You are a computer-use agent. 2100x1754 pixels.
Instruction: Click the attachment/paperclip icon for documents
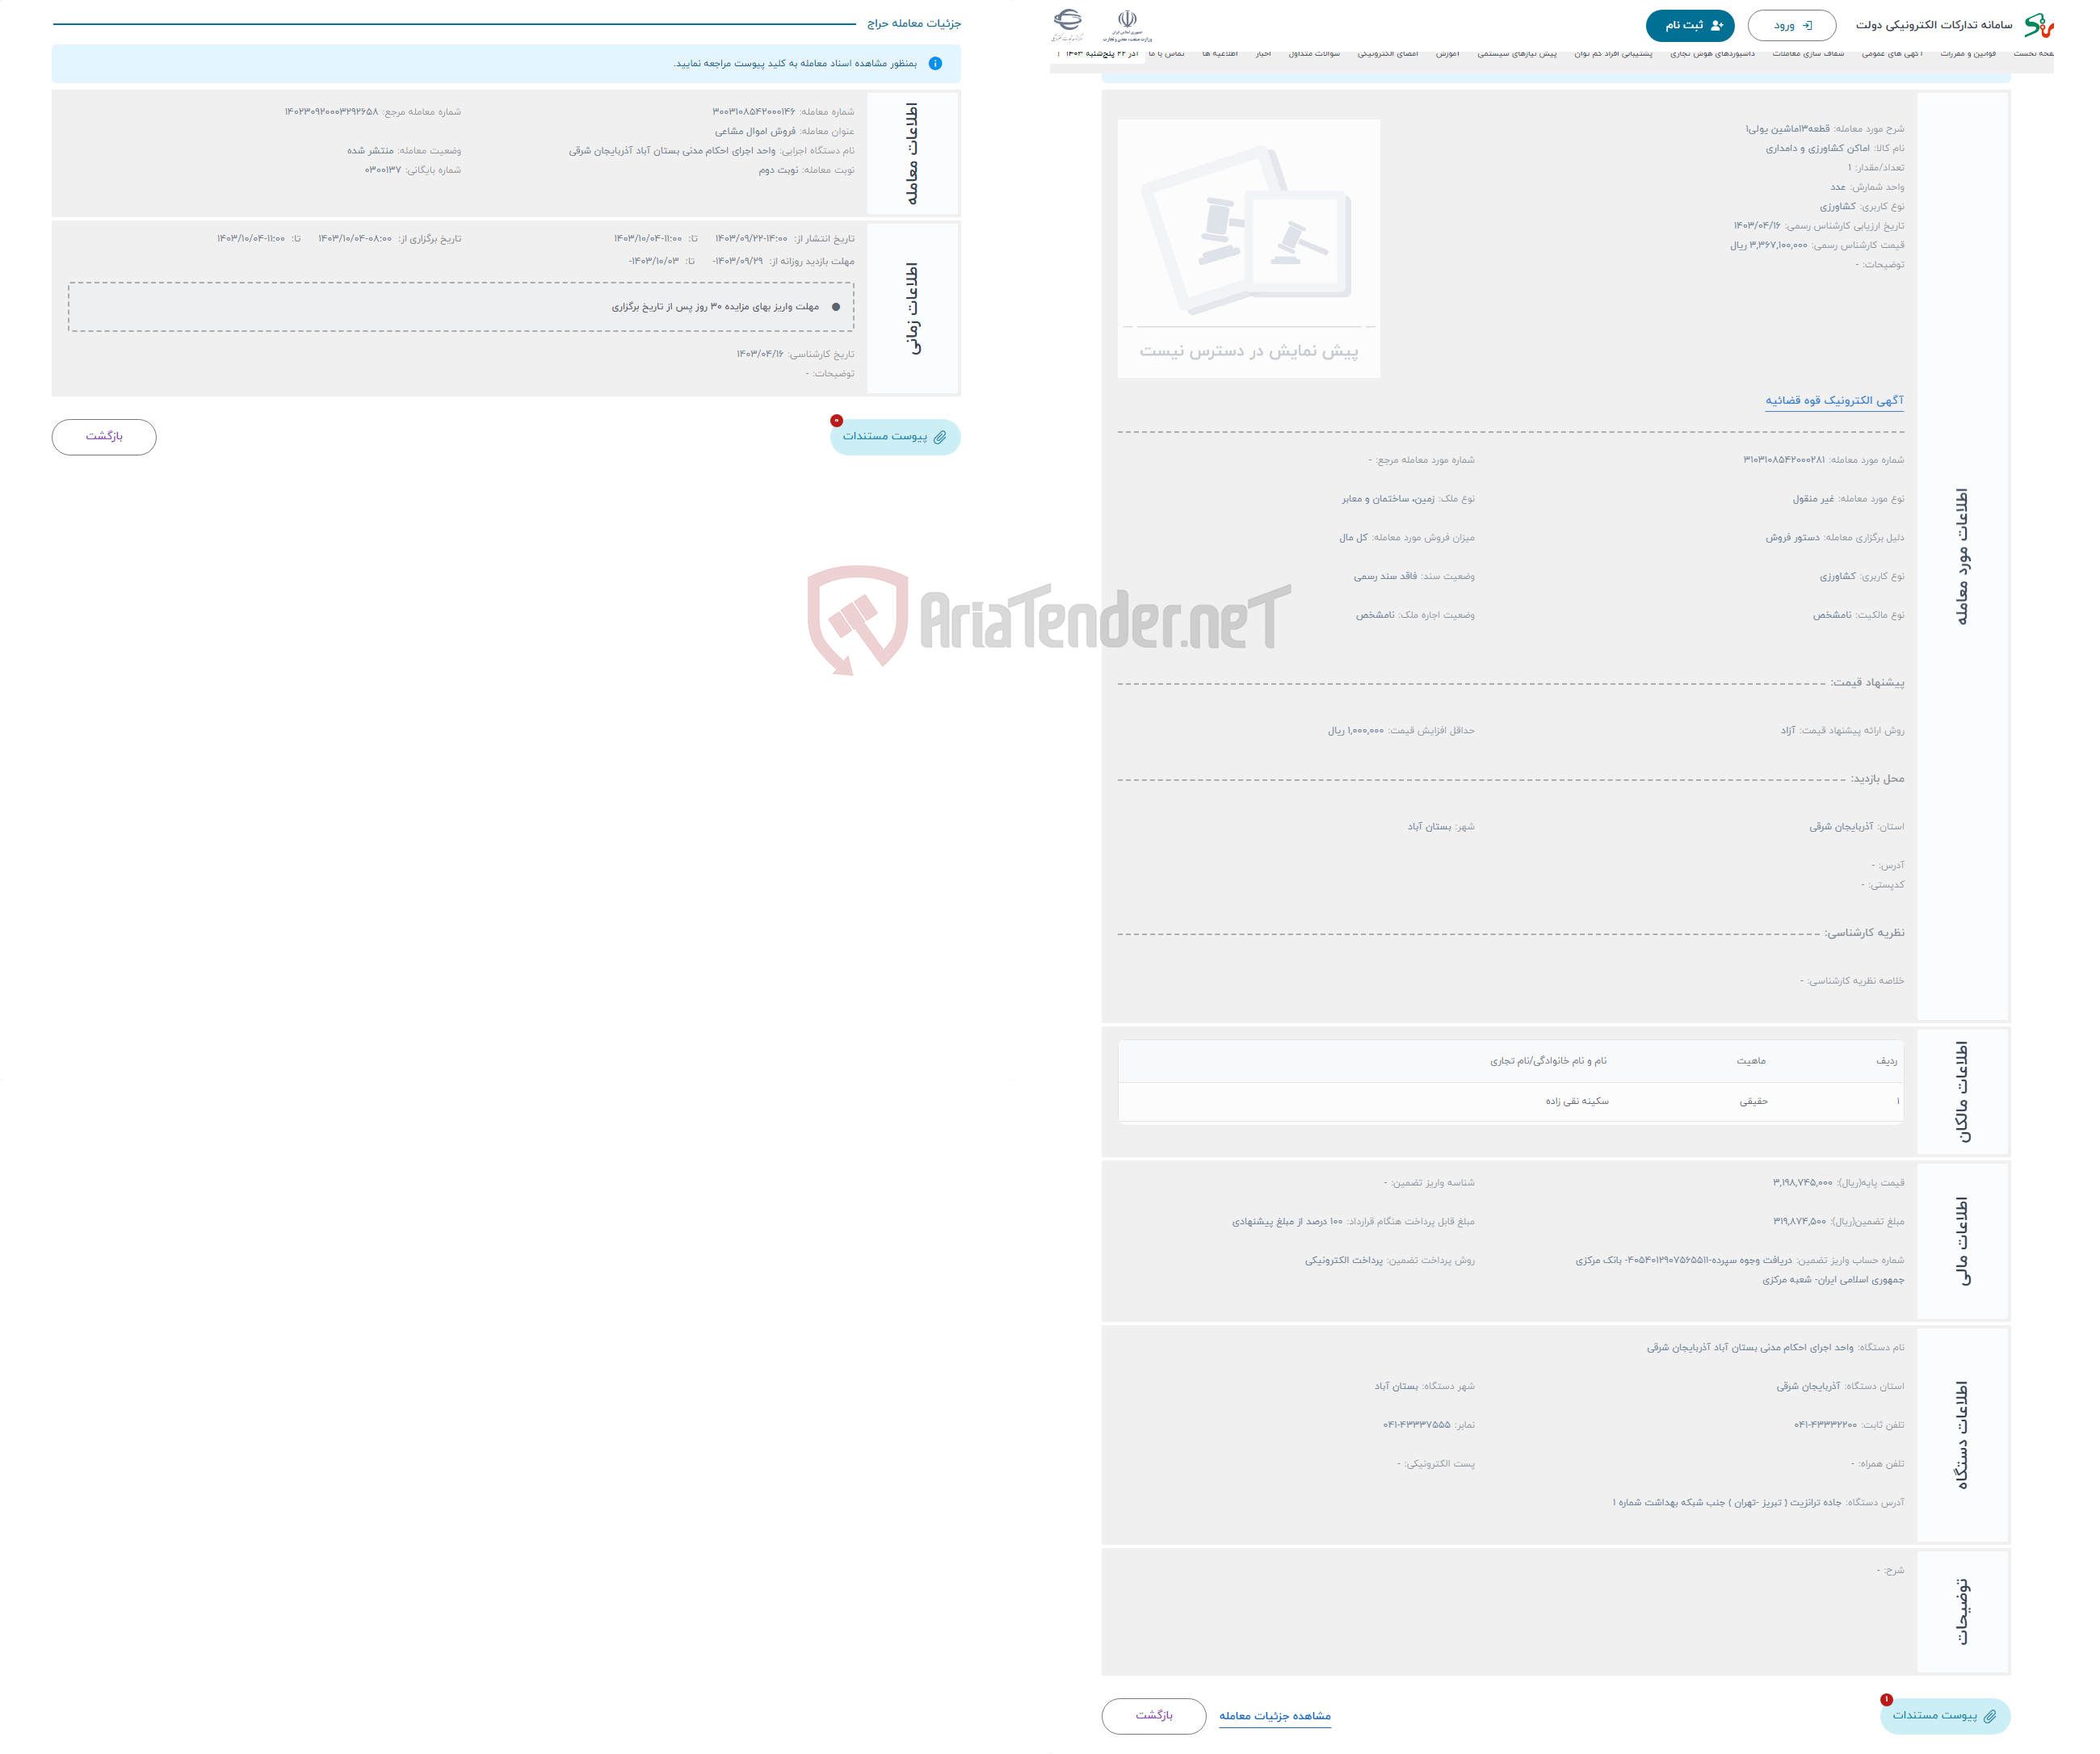coord(942,438)
